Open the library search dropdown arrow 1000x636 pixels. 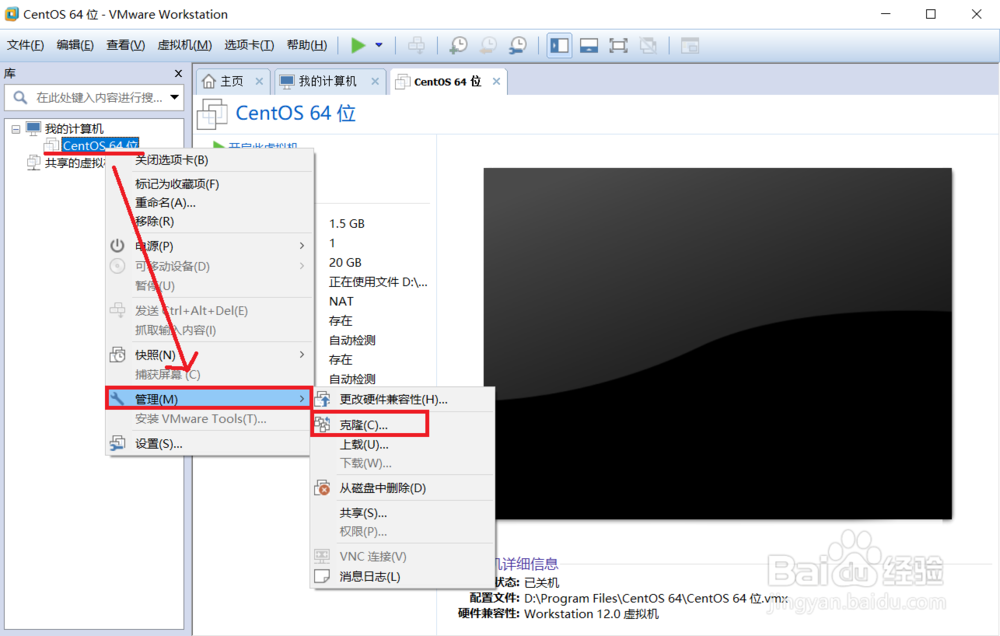click(x=175, y=98)
